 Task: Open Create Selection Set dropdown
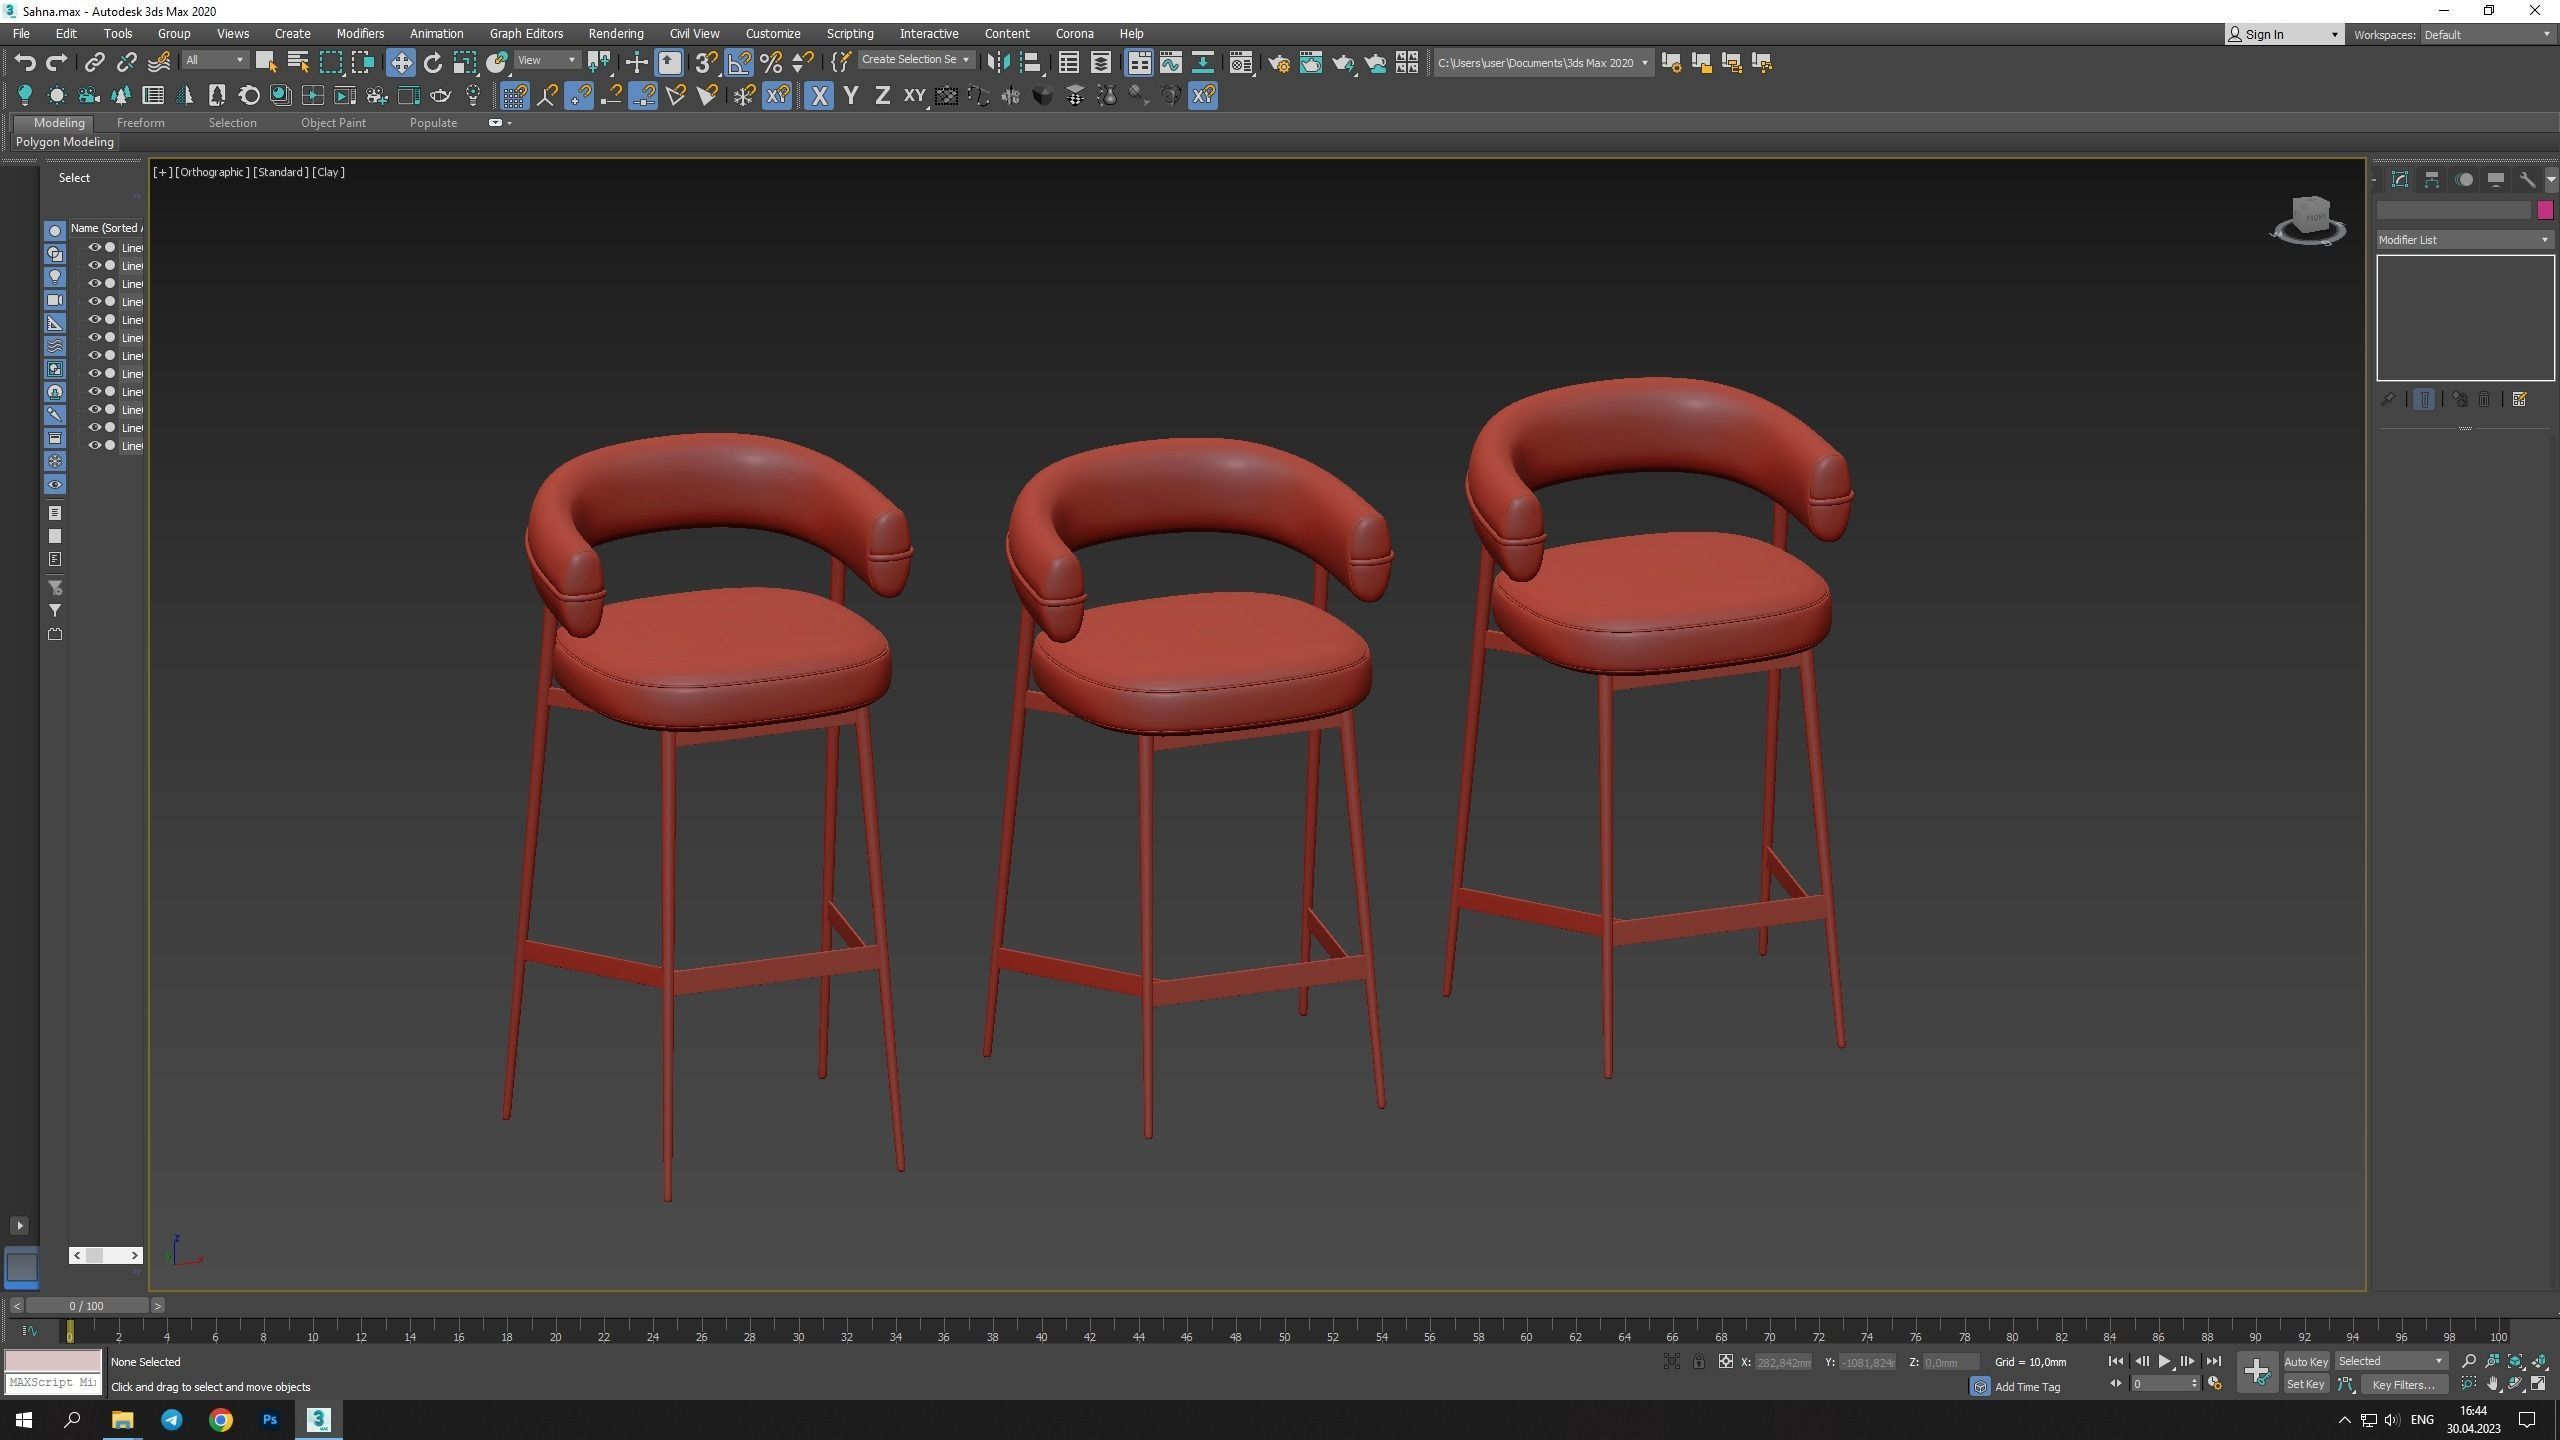pos(915,60)
